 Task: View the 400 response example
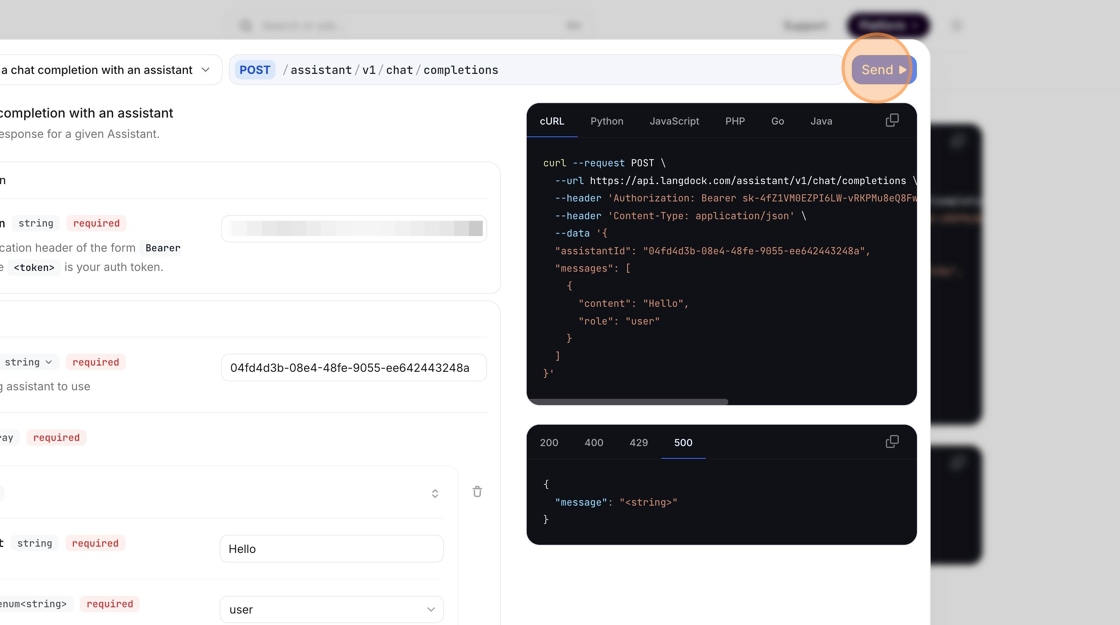point(594,442)
